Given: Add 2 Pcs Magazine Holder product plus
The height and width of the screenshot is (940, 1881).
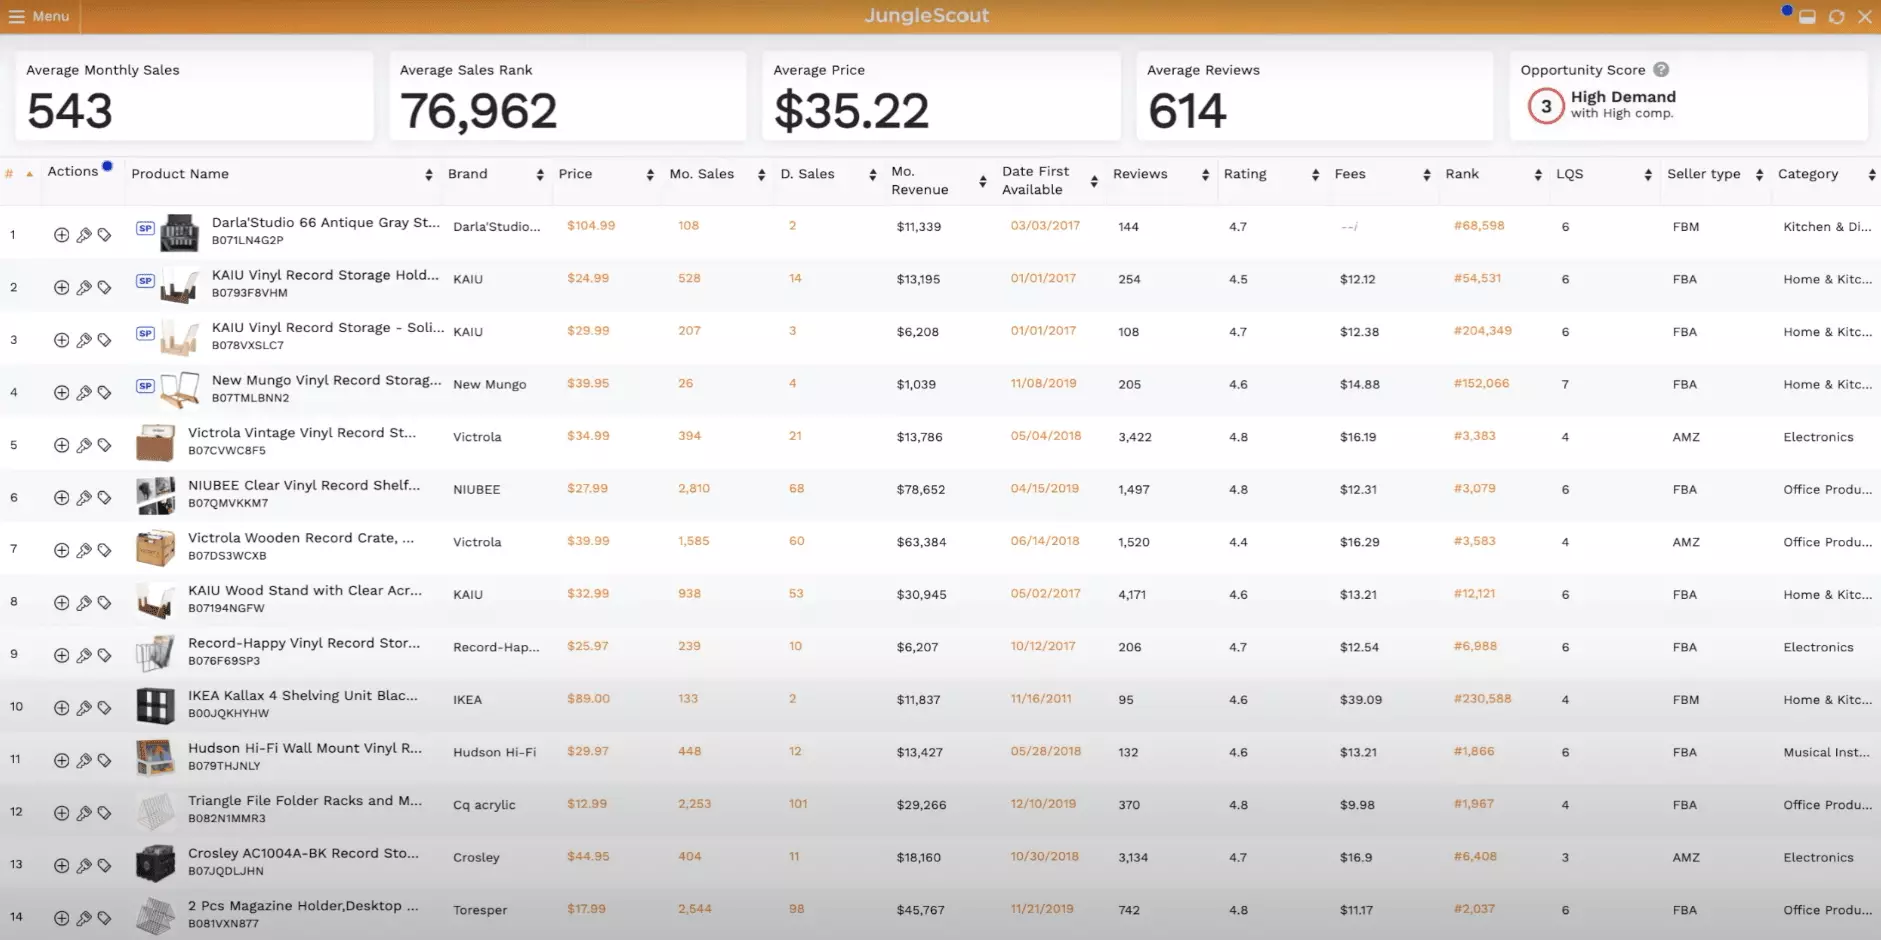Looking at the screenshot, I should point(61,918).
